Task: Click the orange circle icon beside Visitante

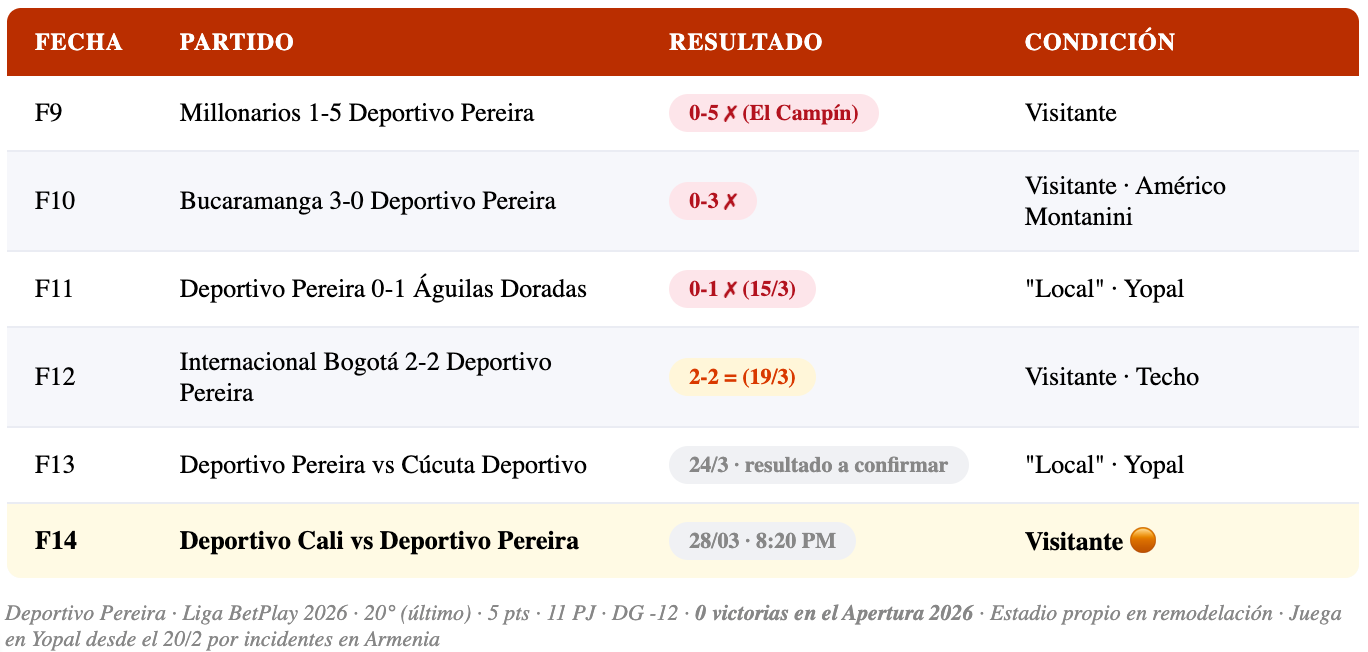Action: pyautogui.click(x=1142, y=541)
